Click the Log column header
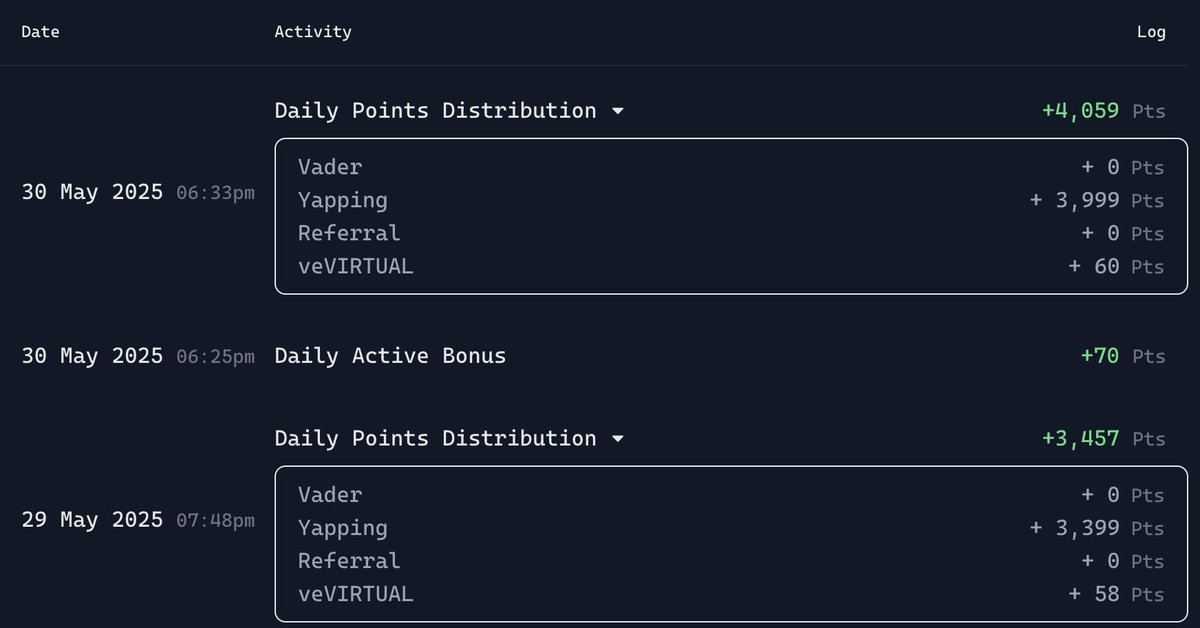Image resolution: width=1200 pixels, height=628 pixels. coord(1151,32)
